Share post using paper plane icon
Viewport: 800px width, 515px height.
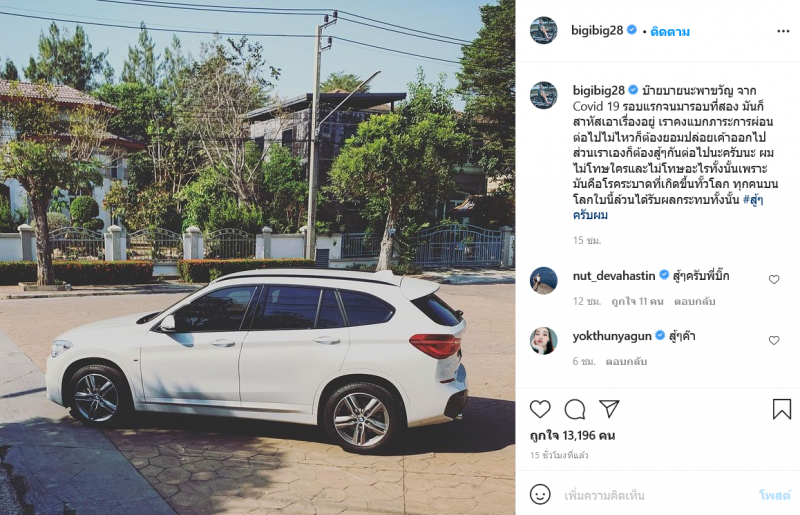click(x=609, y=408)
